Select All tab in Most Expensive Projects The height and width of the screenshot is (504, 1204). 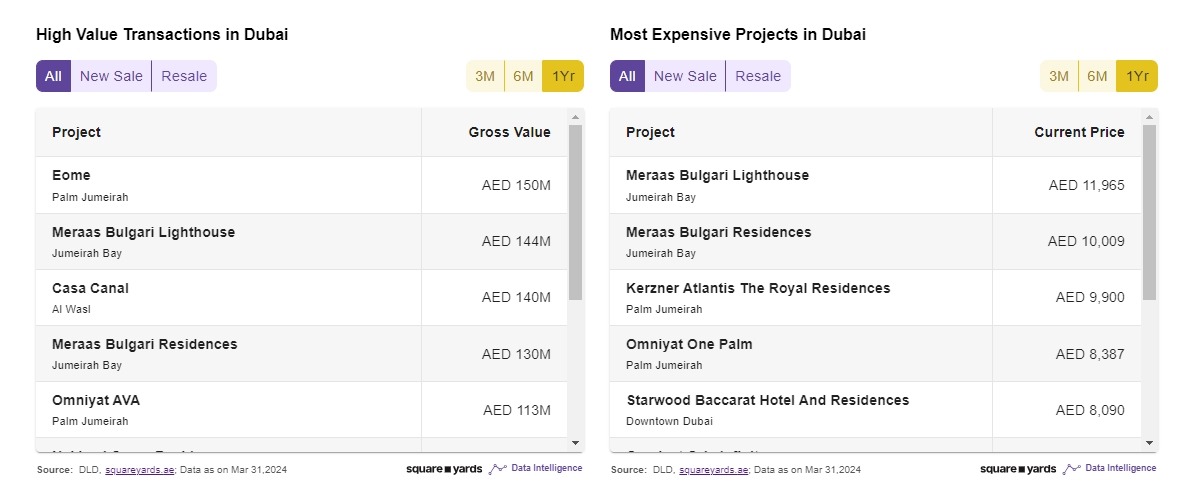(627, 76)
